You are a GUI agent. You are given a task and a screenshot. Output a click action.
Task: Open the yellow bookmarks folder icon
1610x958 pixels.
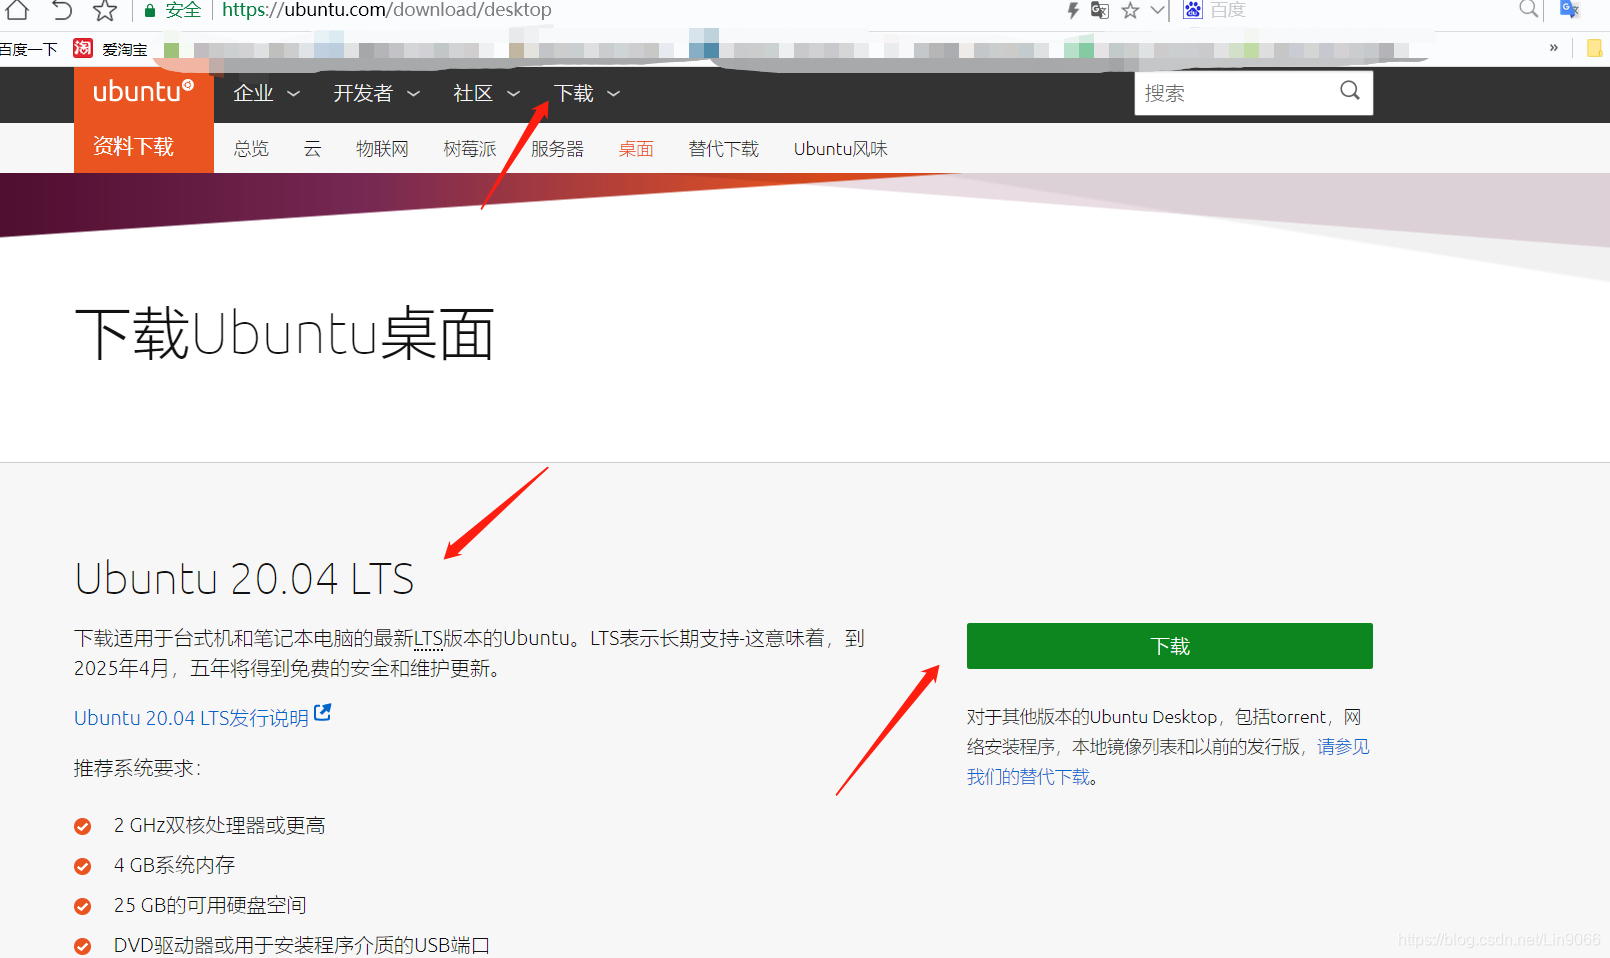1594,48
